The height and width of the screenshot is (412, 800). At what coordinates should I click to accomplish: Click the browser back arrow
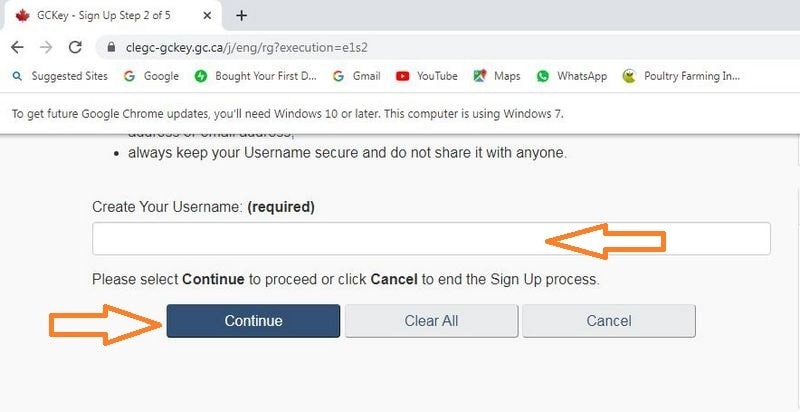[x=17, y=47]
